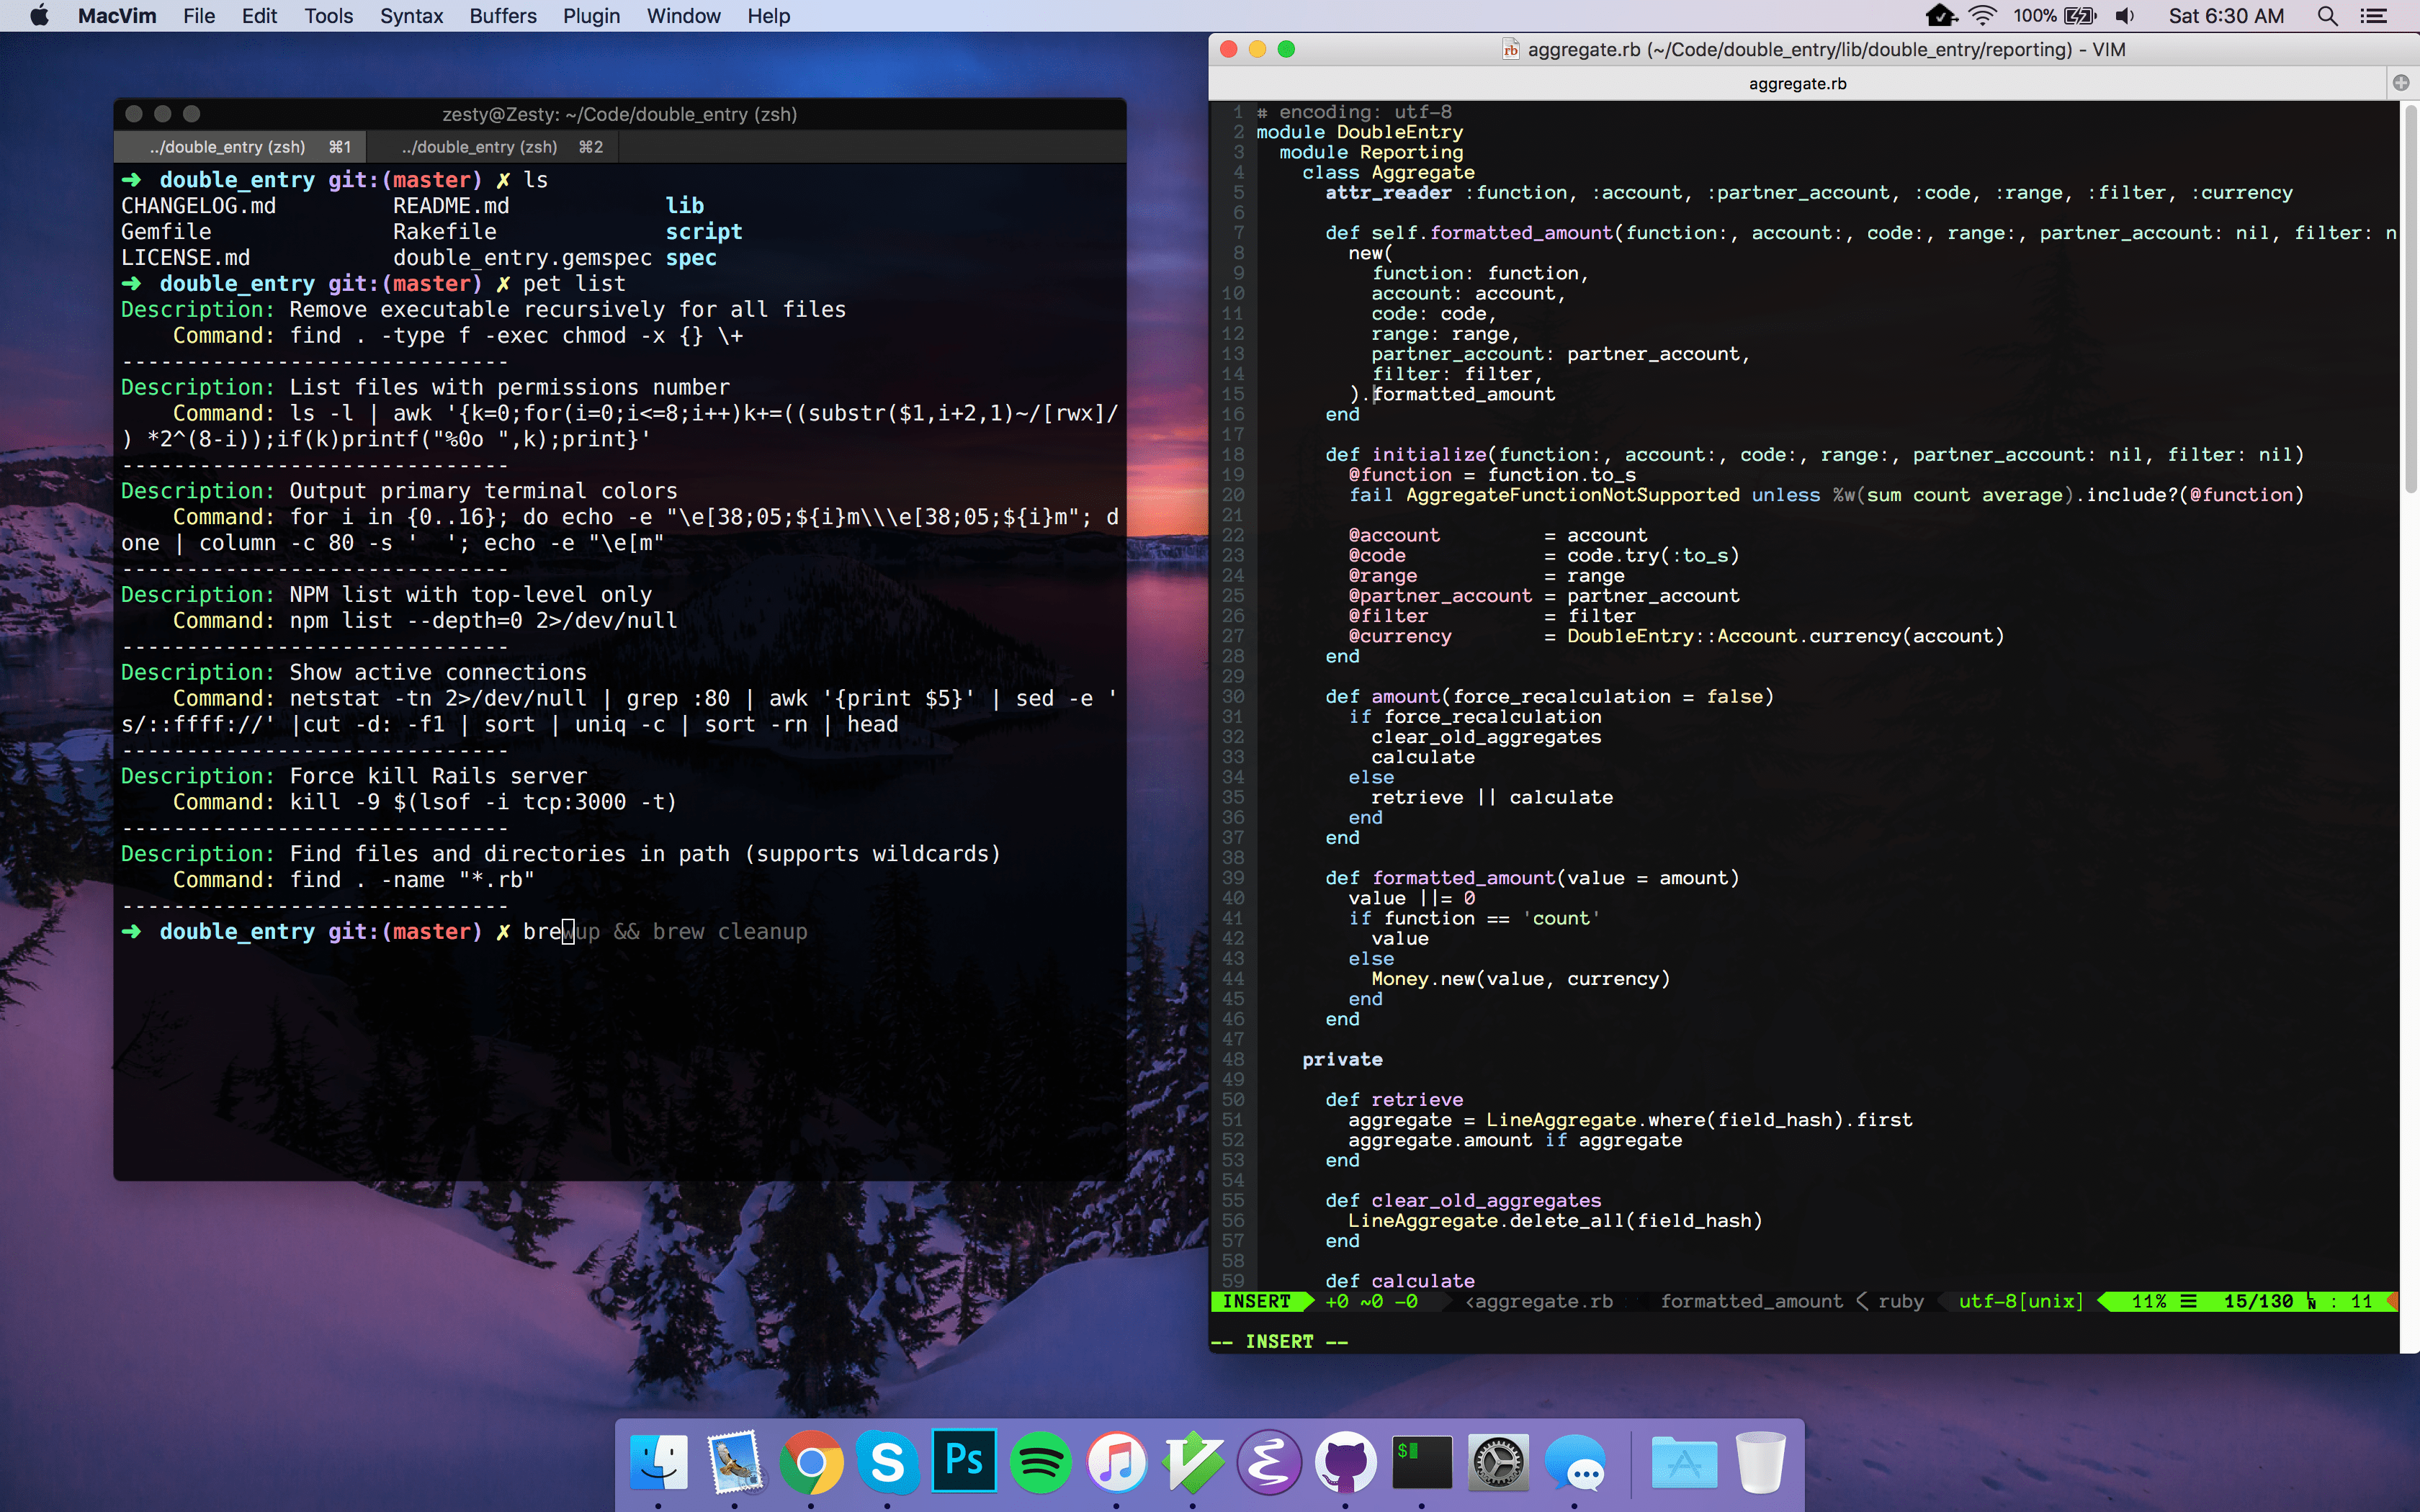2420x1512 pixels.
Task: Open Messages app in the dock
Action: 1575,1462
